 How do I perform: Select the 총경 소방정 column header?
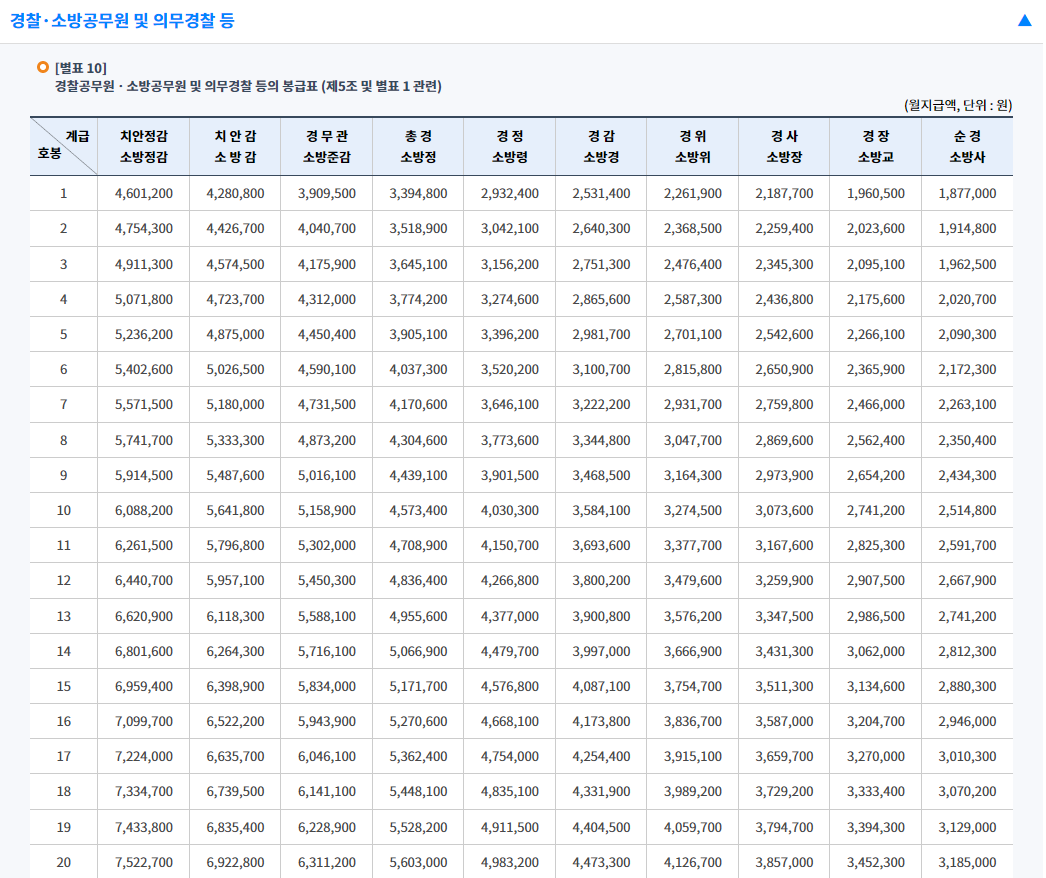coord(418,146)
